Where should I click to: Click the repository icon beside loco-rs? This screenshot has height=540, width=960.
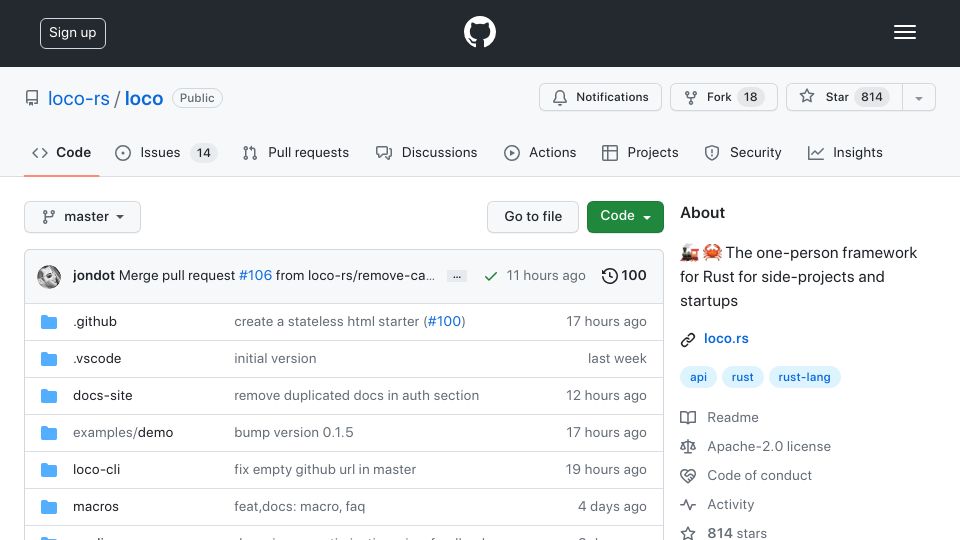(32, 98)
